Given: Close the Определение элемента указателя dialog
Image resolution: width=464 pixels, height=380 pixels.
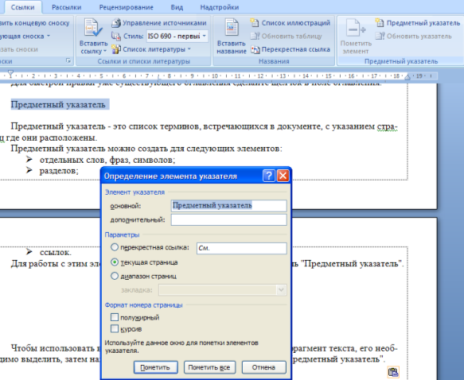Looking at the screenshot, I should click(x=283, y=175).
